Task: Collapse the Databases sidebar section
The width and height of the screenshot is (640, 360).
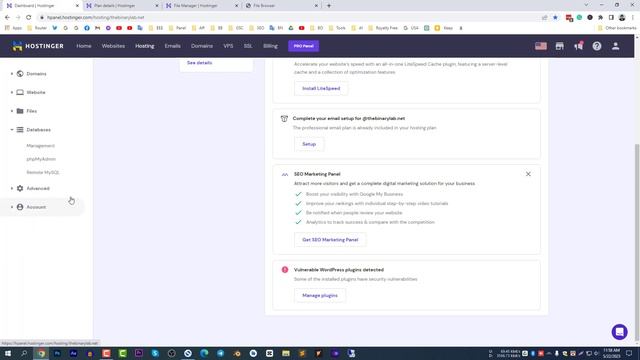Action: (12, 130)
